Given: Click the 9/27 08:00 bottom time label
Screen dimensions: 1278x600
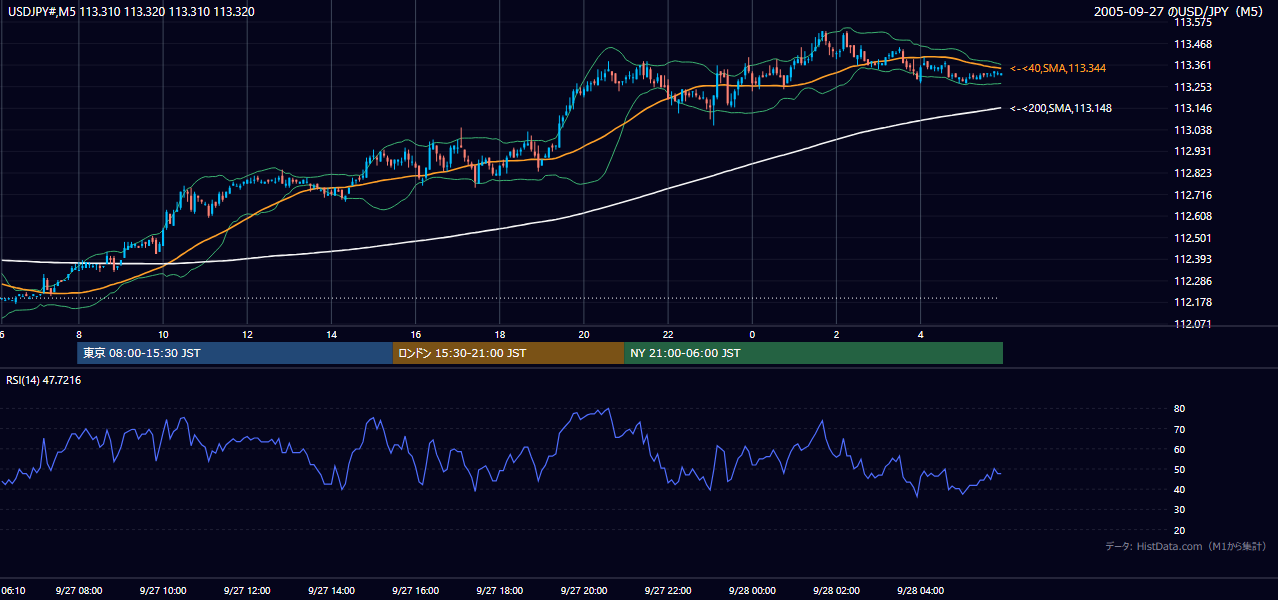Looking at the screenshot, I should click(78, 590).
